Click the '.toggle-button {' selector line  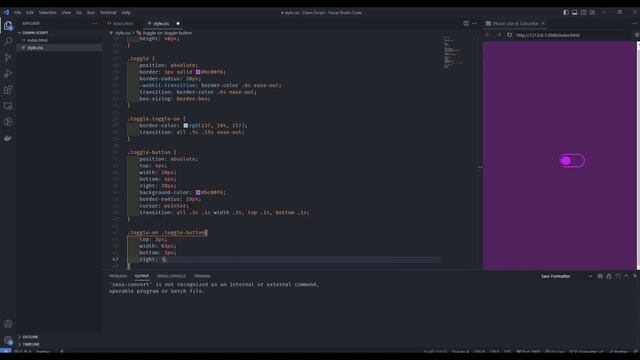pos(152,152)
